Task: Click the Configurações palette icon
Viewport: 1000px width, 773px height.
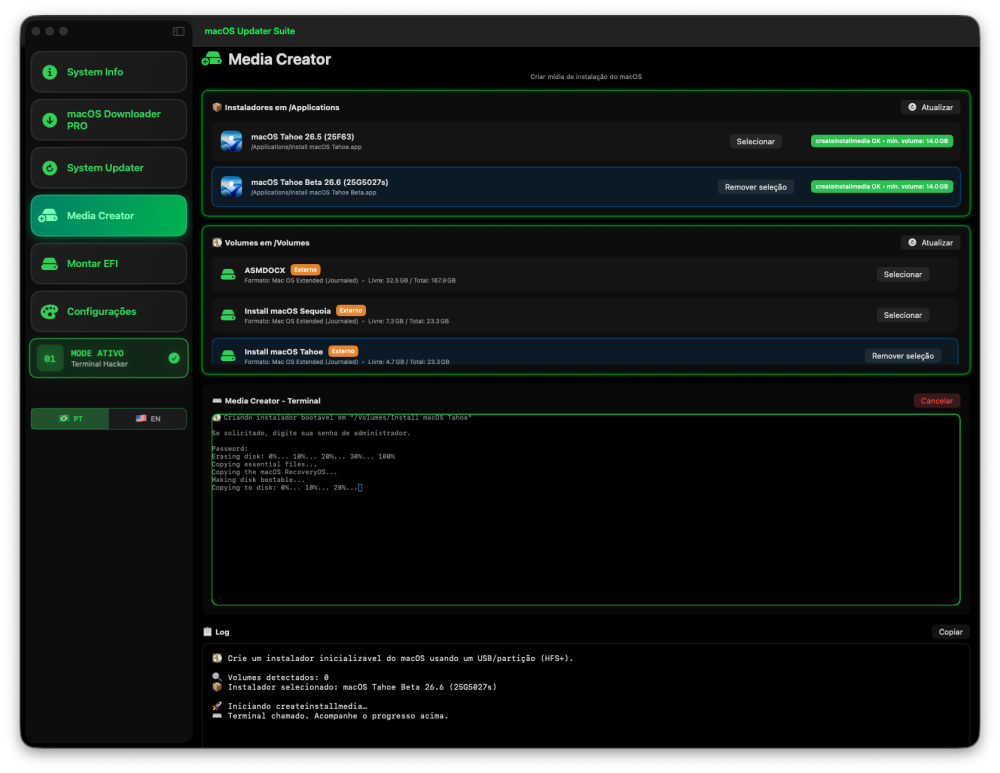Action: (50, 311)
